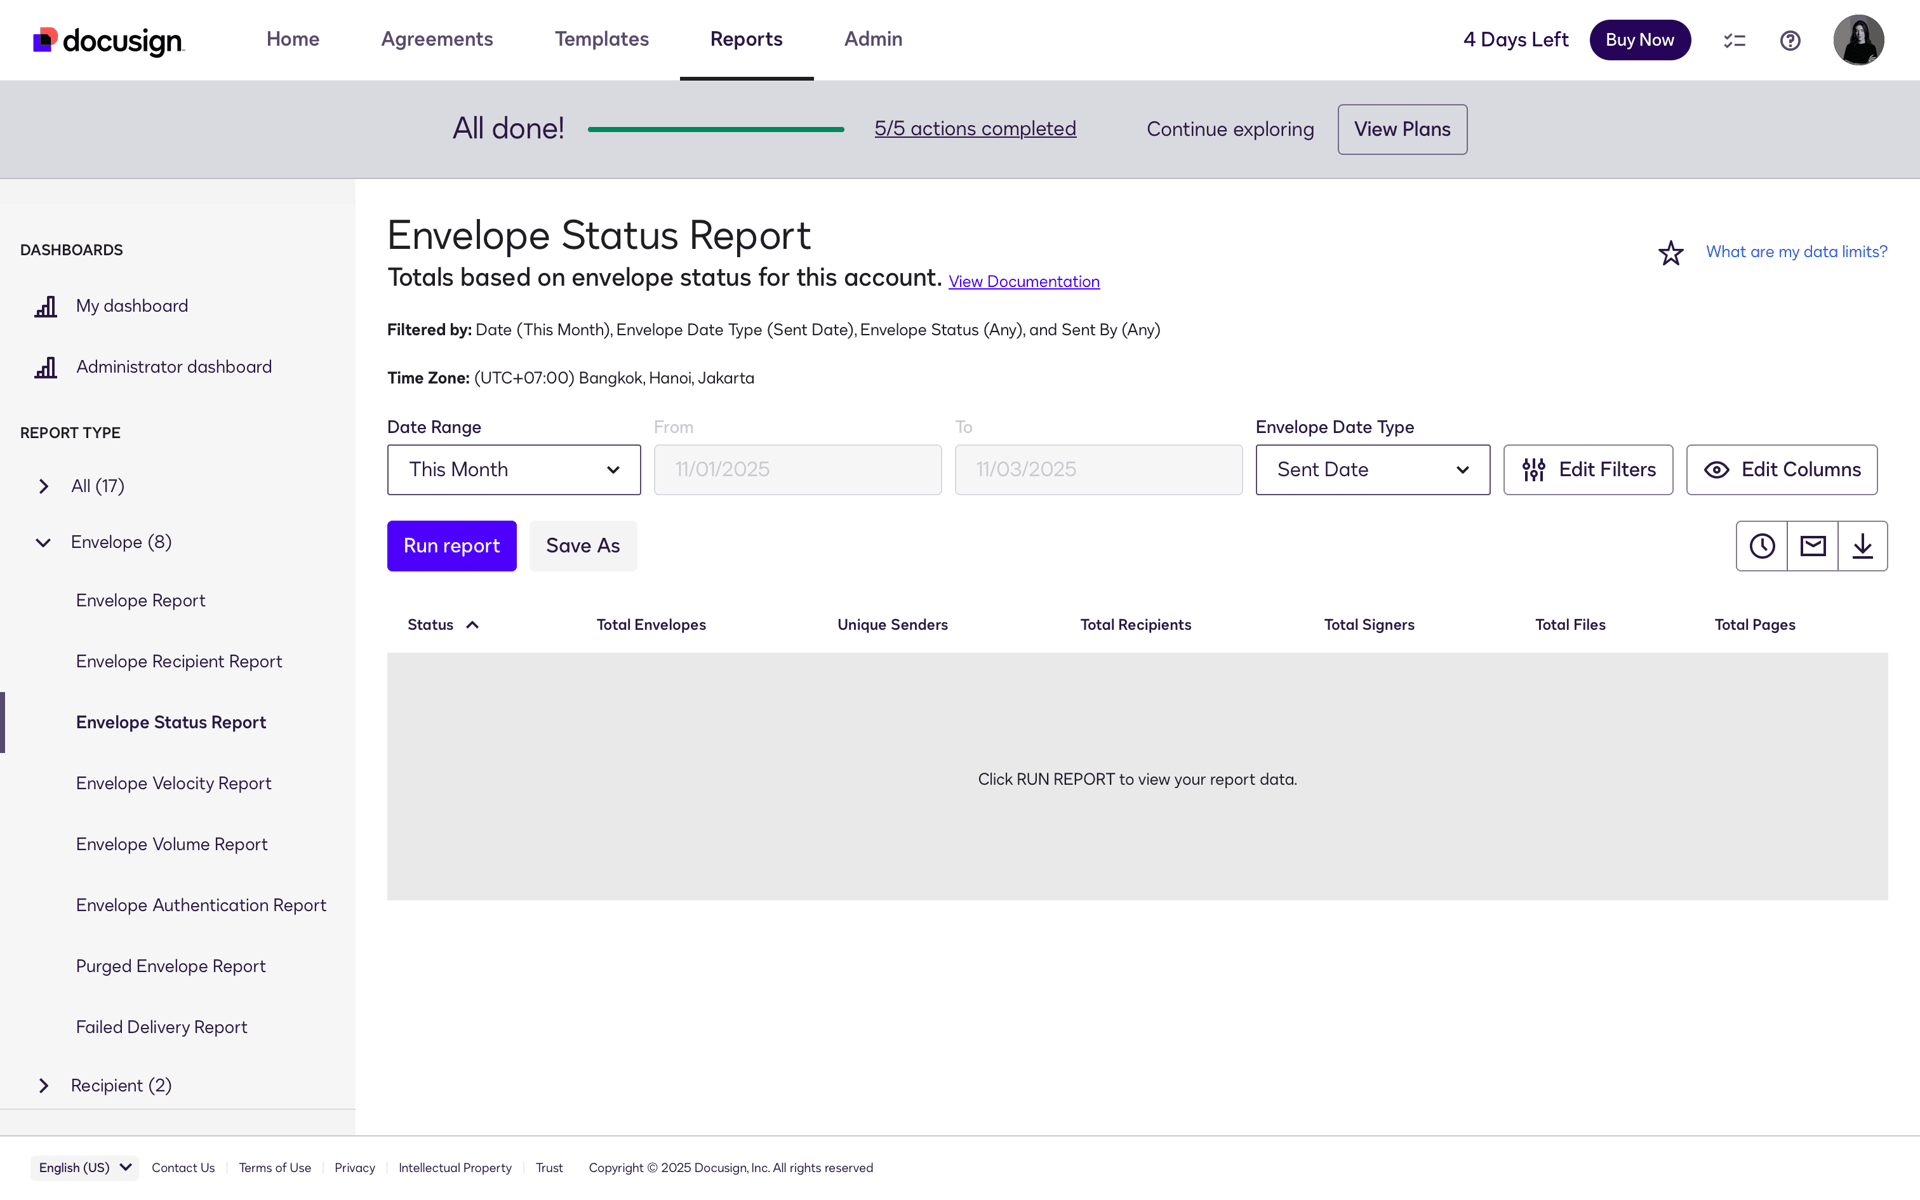Image resolution: width=1920 pixels, height=1200 pixels.
Task: Open Intellectual Property footer link
Action: tap(455, 1168)
